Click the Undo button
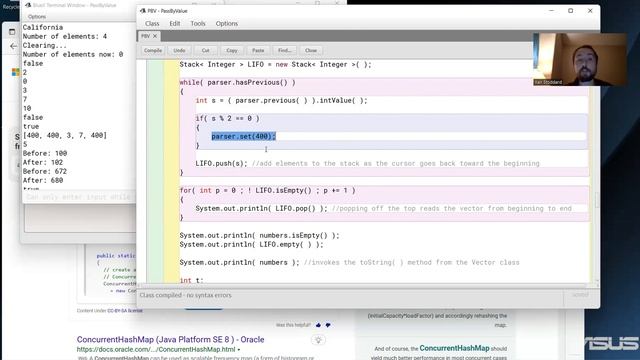Screen dimensions: 640x360 point(179,50)
